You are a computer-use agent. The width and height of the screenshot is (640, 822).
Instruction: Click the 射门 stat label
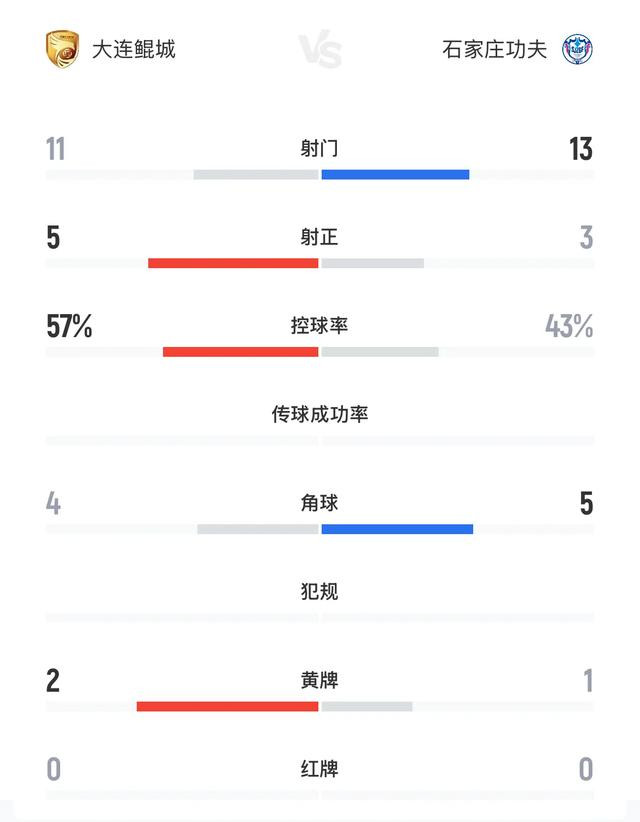click(319, 148)
